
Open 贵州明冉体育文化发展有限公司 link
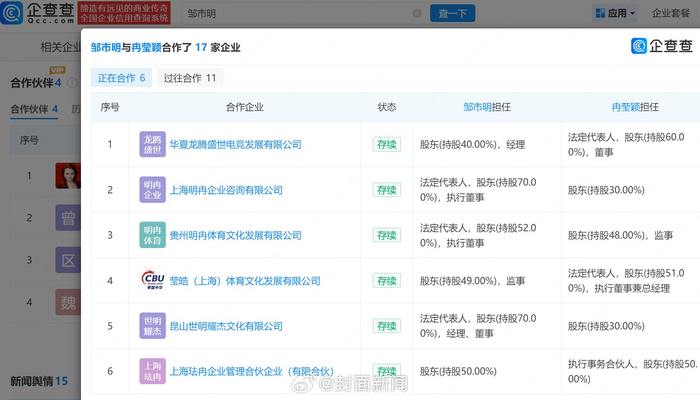[235, 235]
